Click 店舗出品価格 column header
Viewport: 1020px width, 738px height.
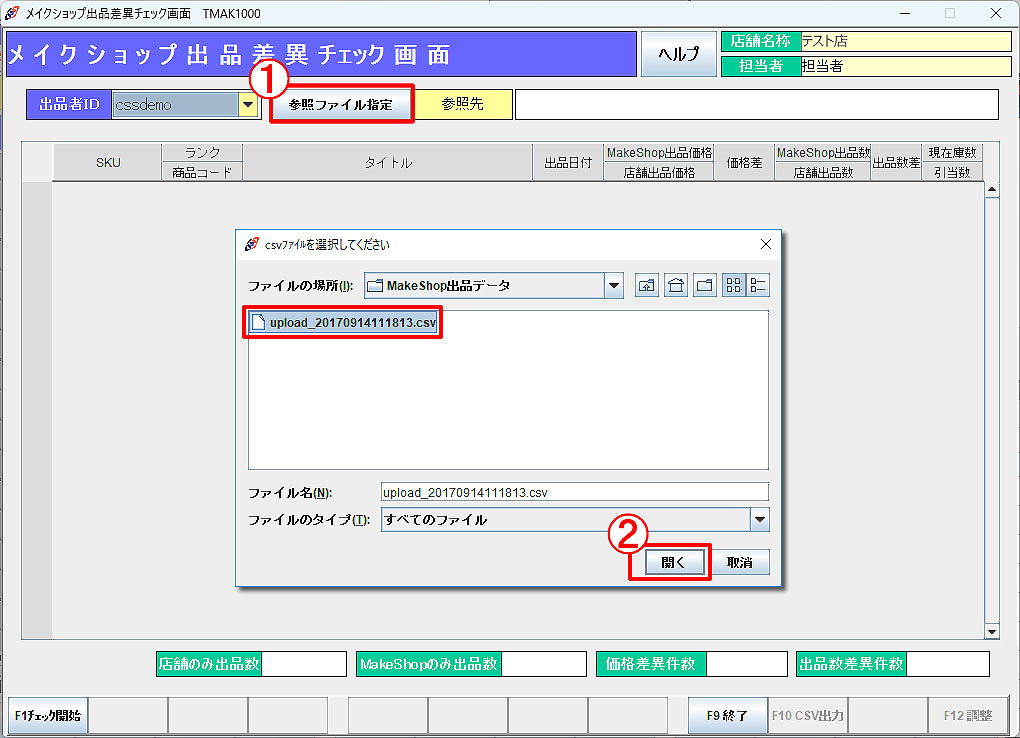659,172
